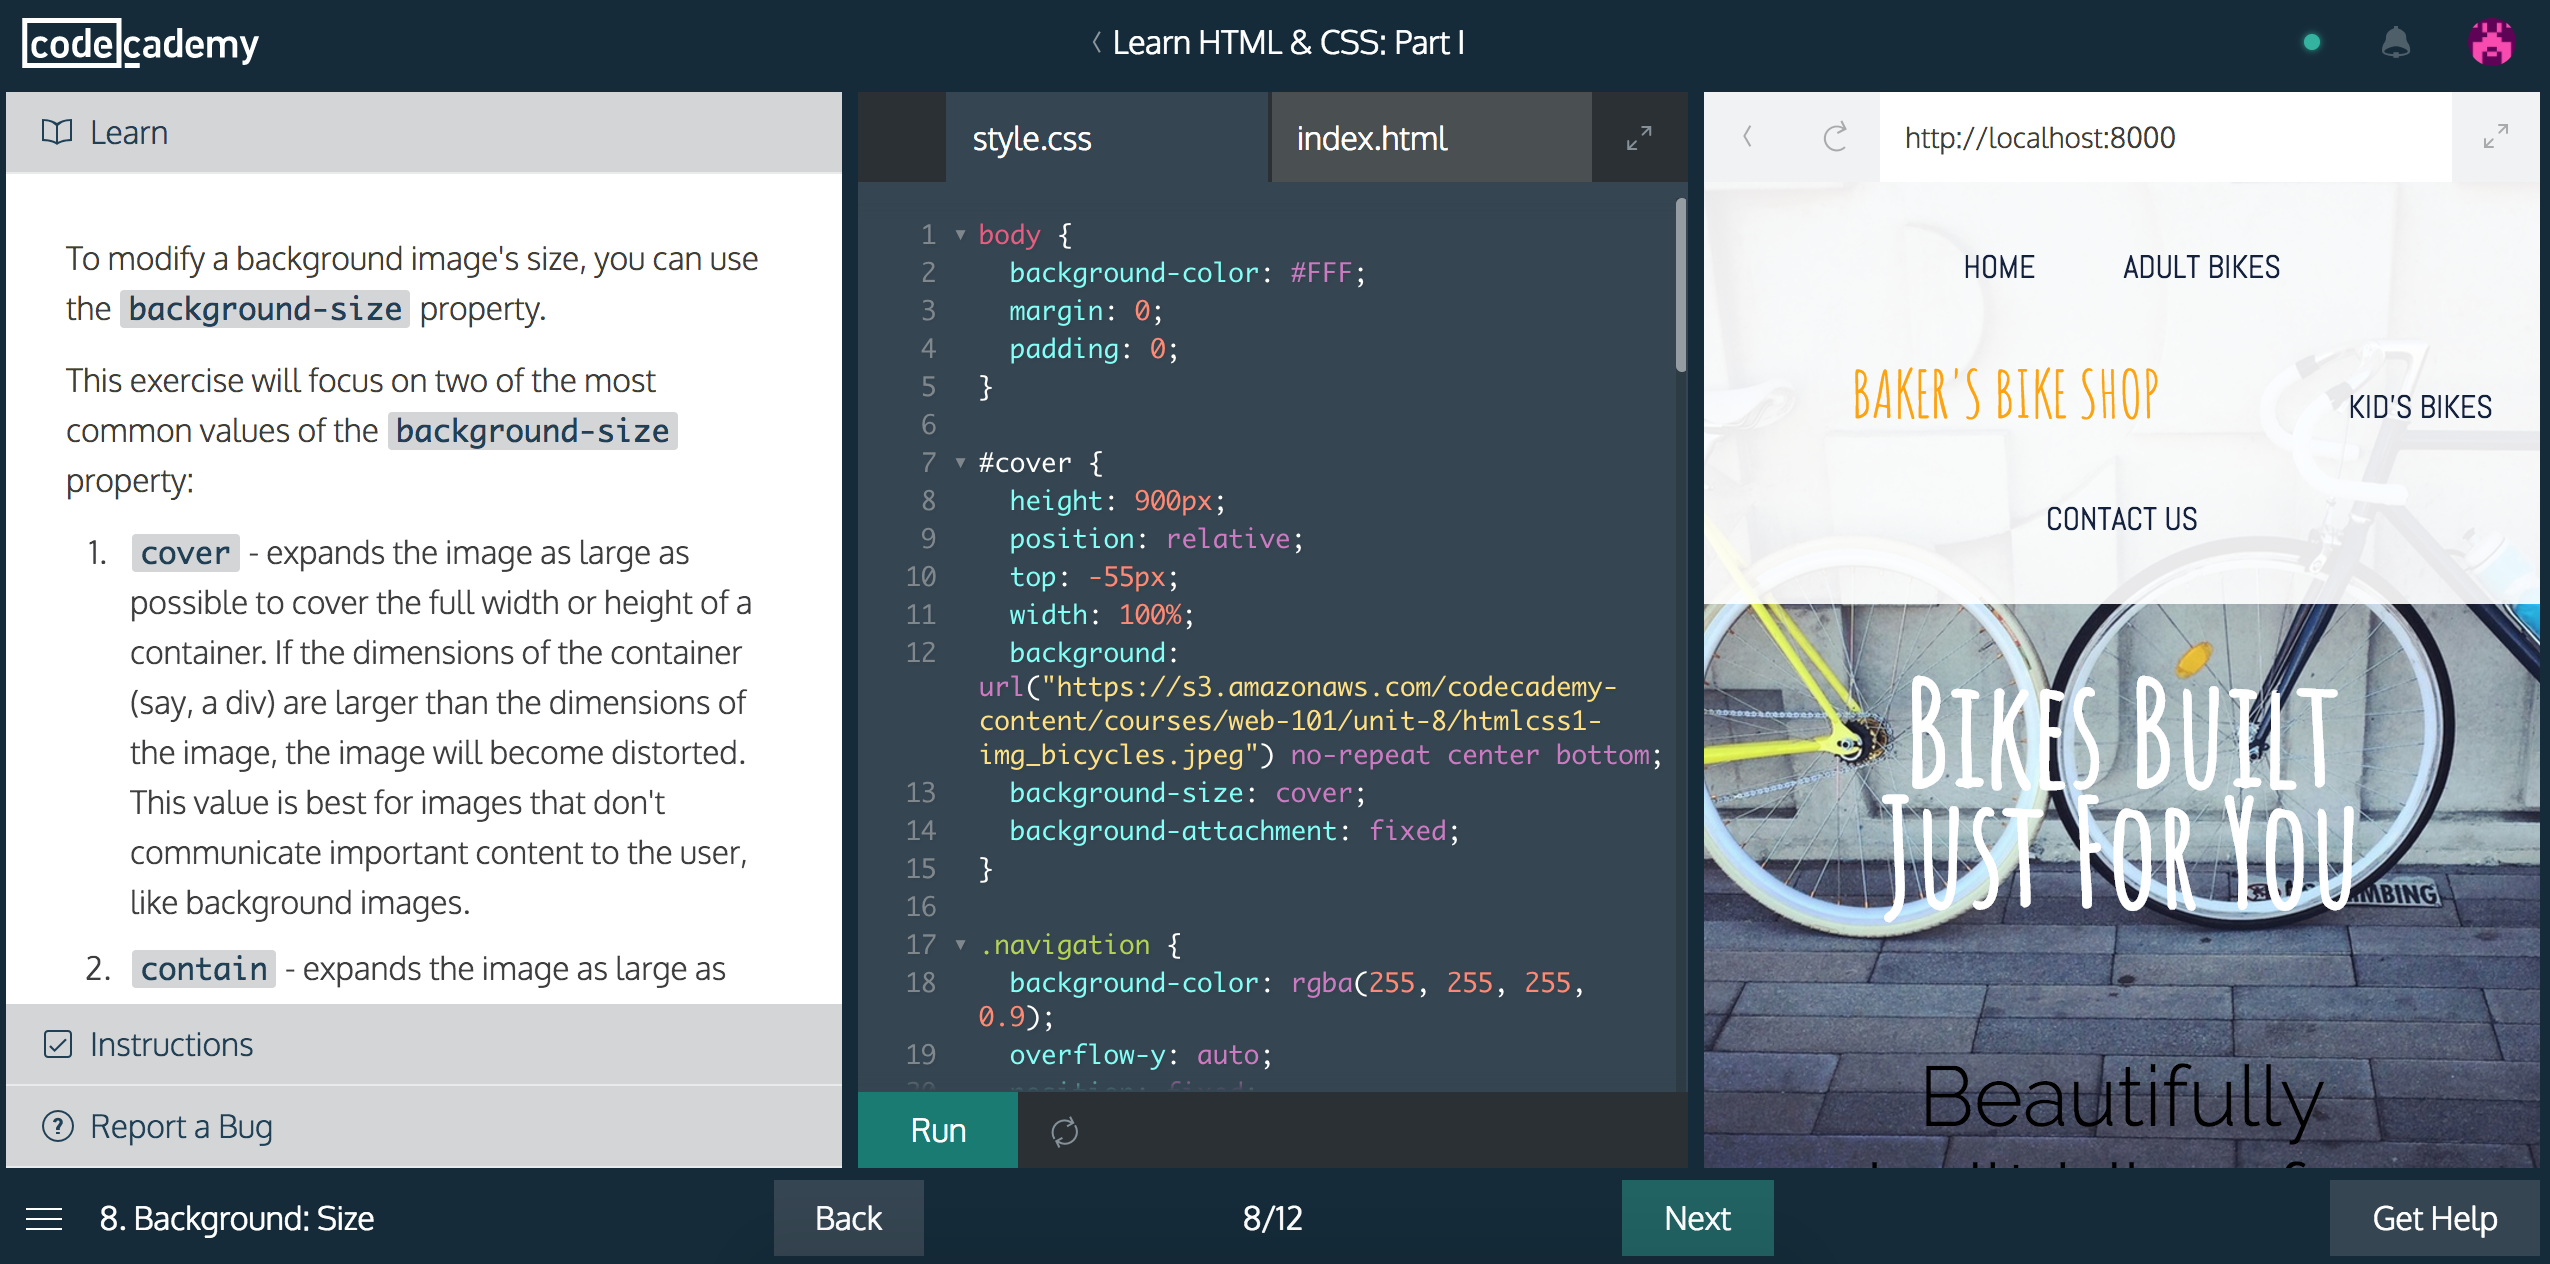Open the Learn panel header
The width and height of the screenshot is (2550, 1264).
pyautogui.click(x=424, y=132)
